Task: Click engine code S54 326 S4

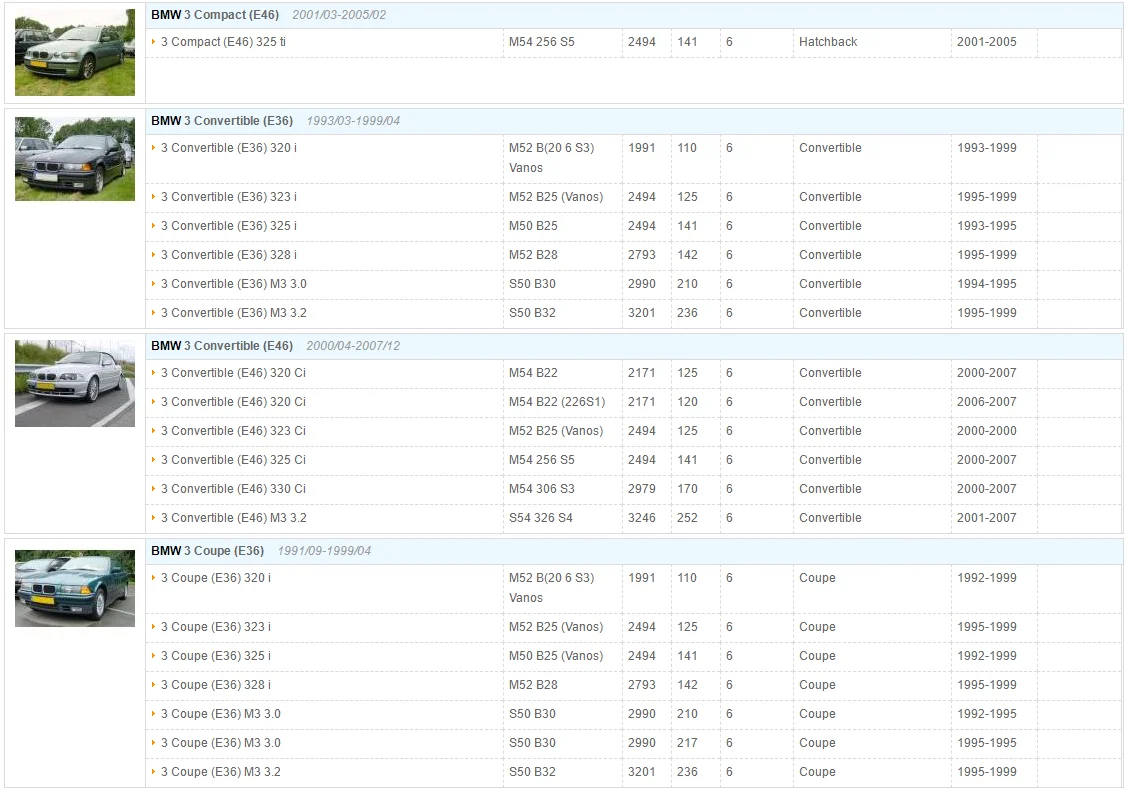Action: point(540,518)
